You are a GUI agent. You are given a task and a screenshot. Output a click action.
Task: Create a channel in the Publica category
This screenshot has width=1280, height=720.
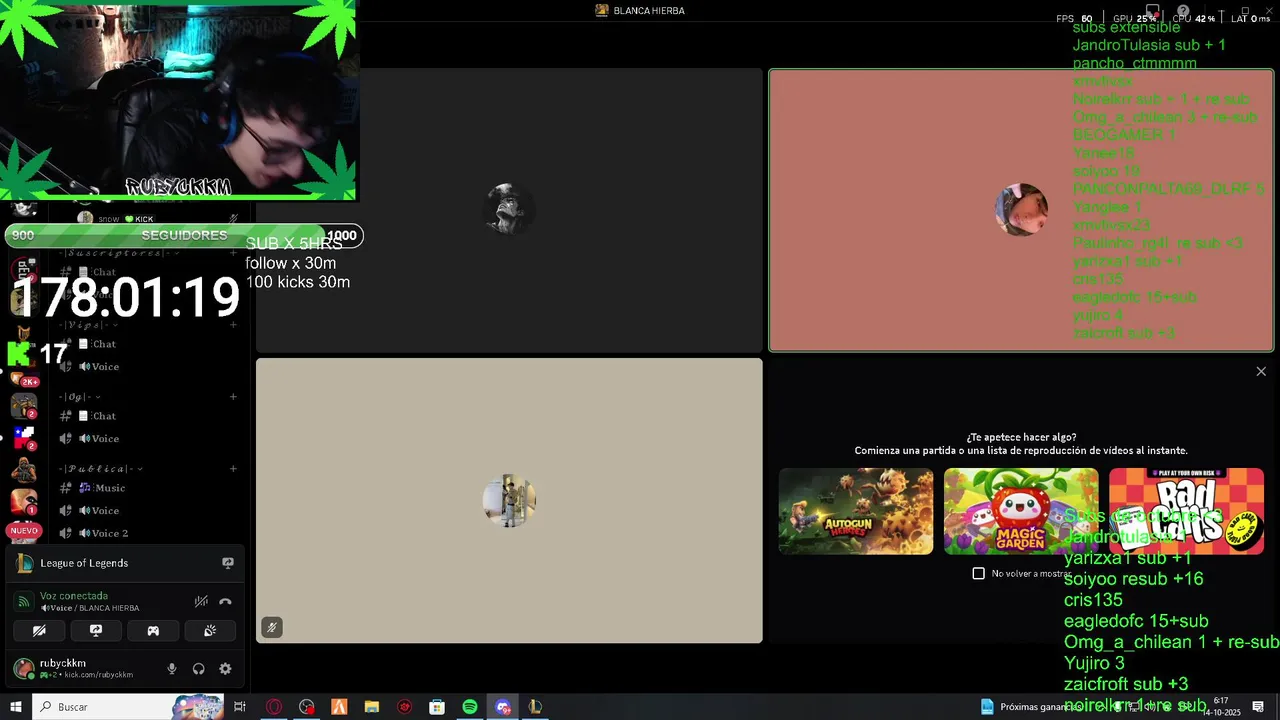tap(233, 469)
